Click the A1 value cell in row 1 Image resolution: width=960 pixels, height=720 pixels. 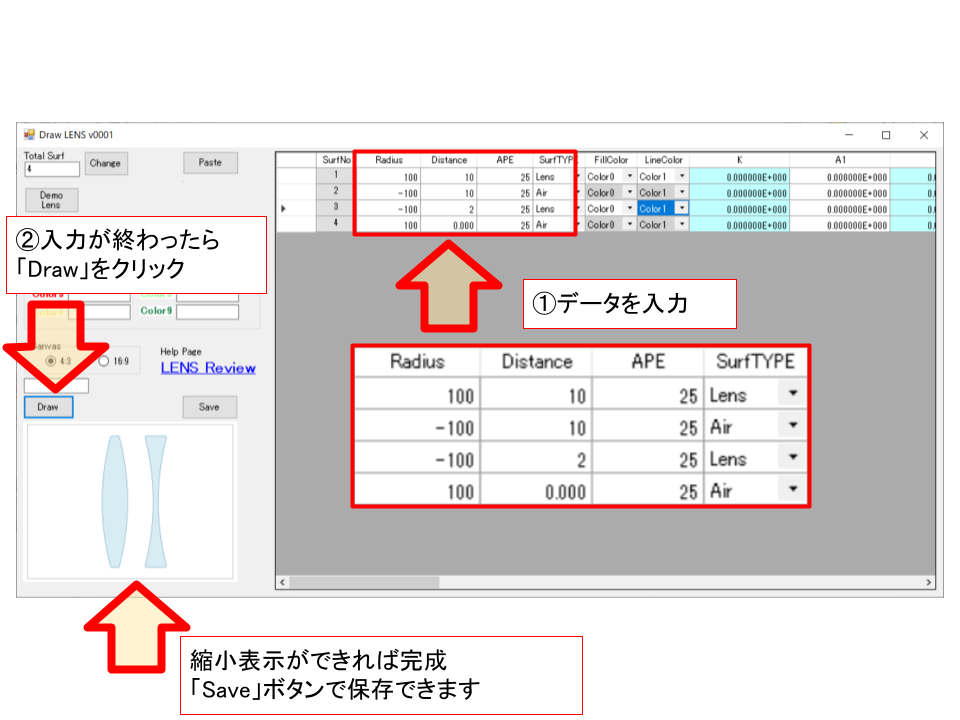(x=840, y=176)
